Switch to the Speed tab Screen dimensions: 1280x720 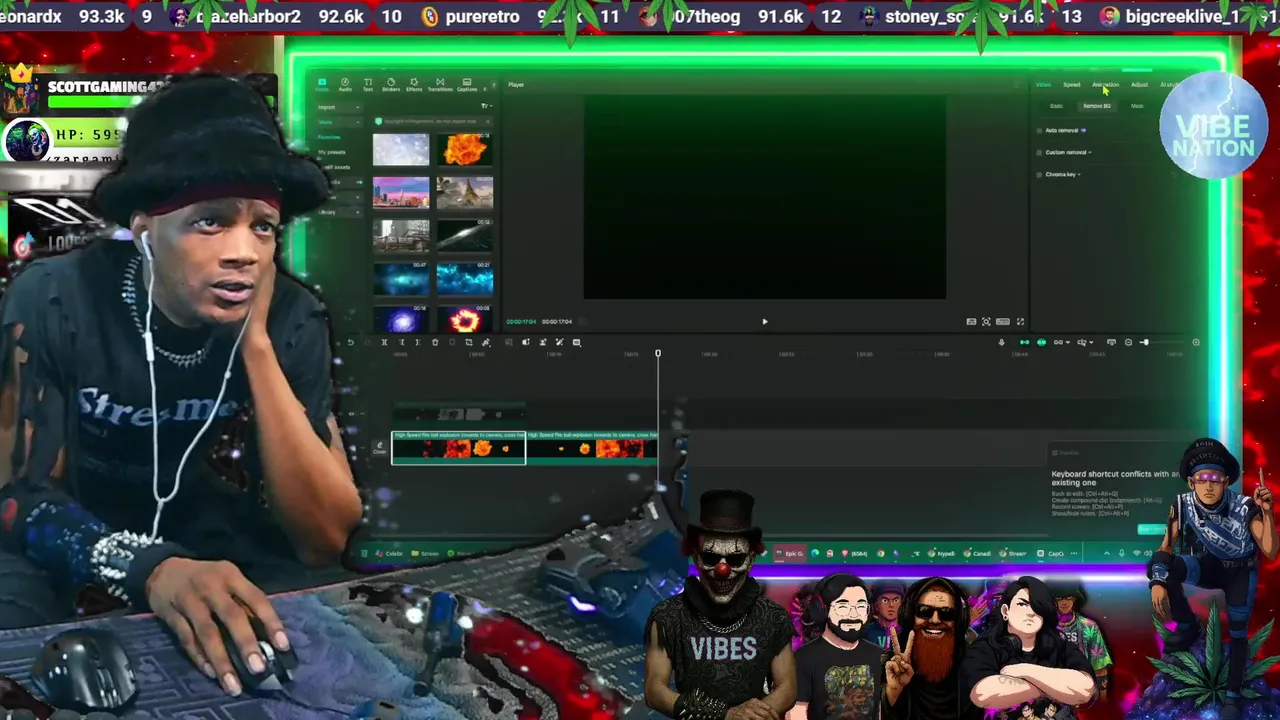click(x=1072, y=85)
